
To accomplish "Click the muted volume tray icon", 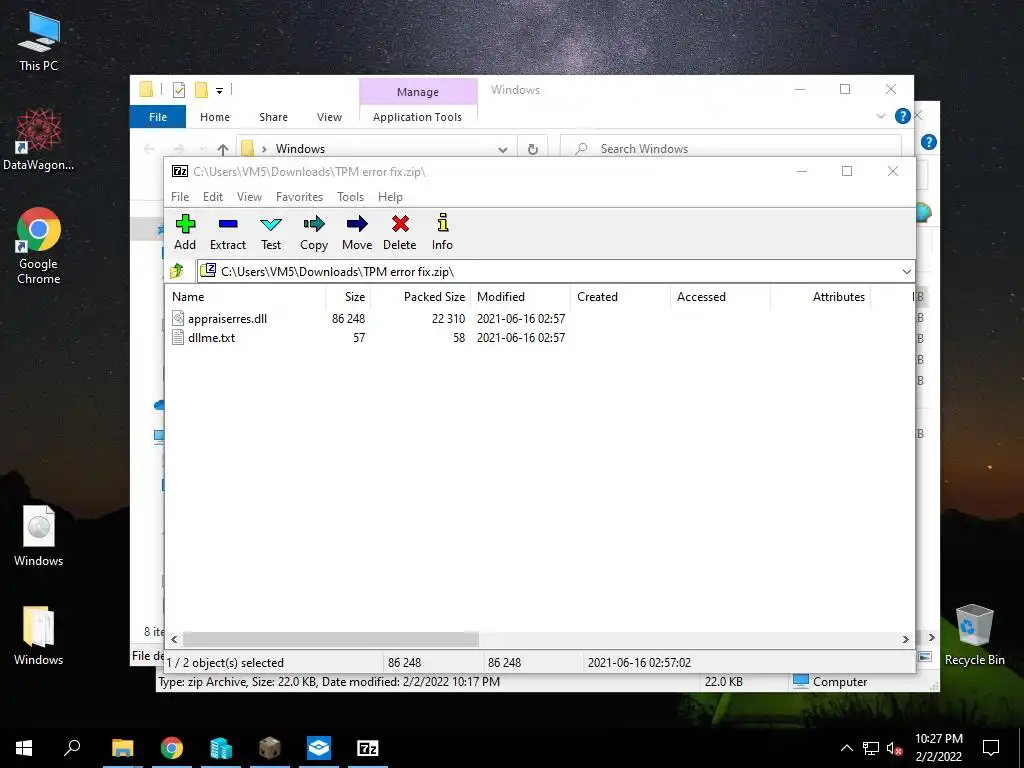I will 895,748.
